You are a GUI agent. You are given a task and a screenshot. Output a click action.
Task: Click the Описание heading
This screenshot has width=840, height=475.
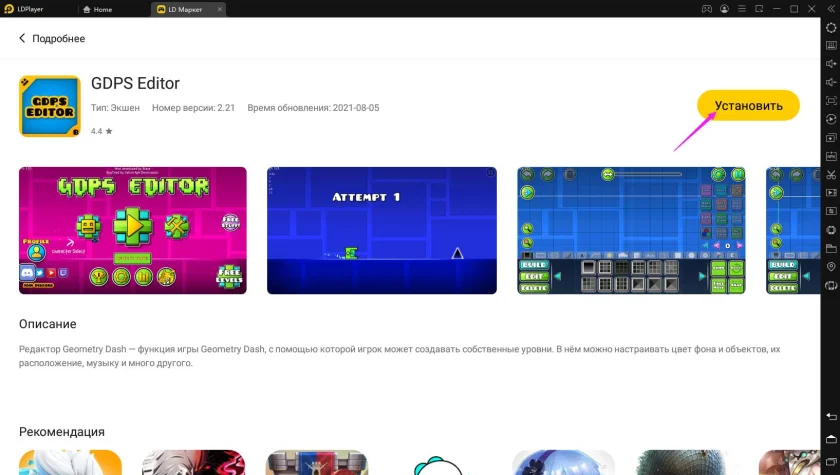(48, 324)
